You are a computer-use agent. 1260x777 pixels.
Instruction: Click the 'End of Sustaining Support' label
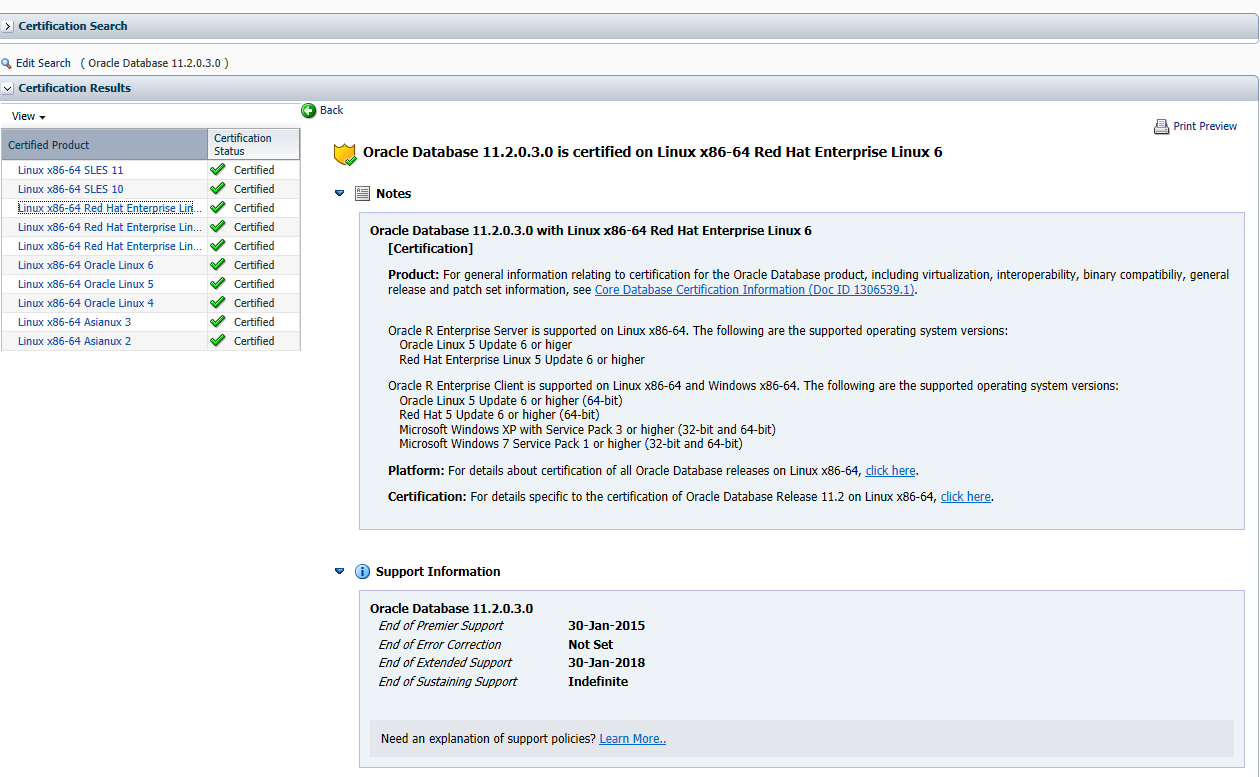click(x=448, y=682)
